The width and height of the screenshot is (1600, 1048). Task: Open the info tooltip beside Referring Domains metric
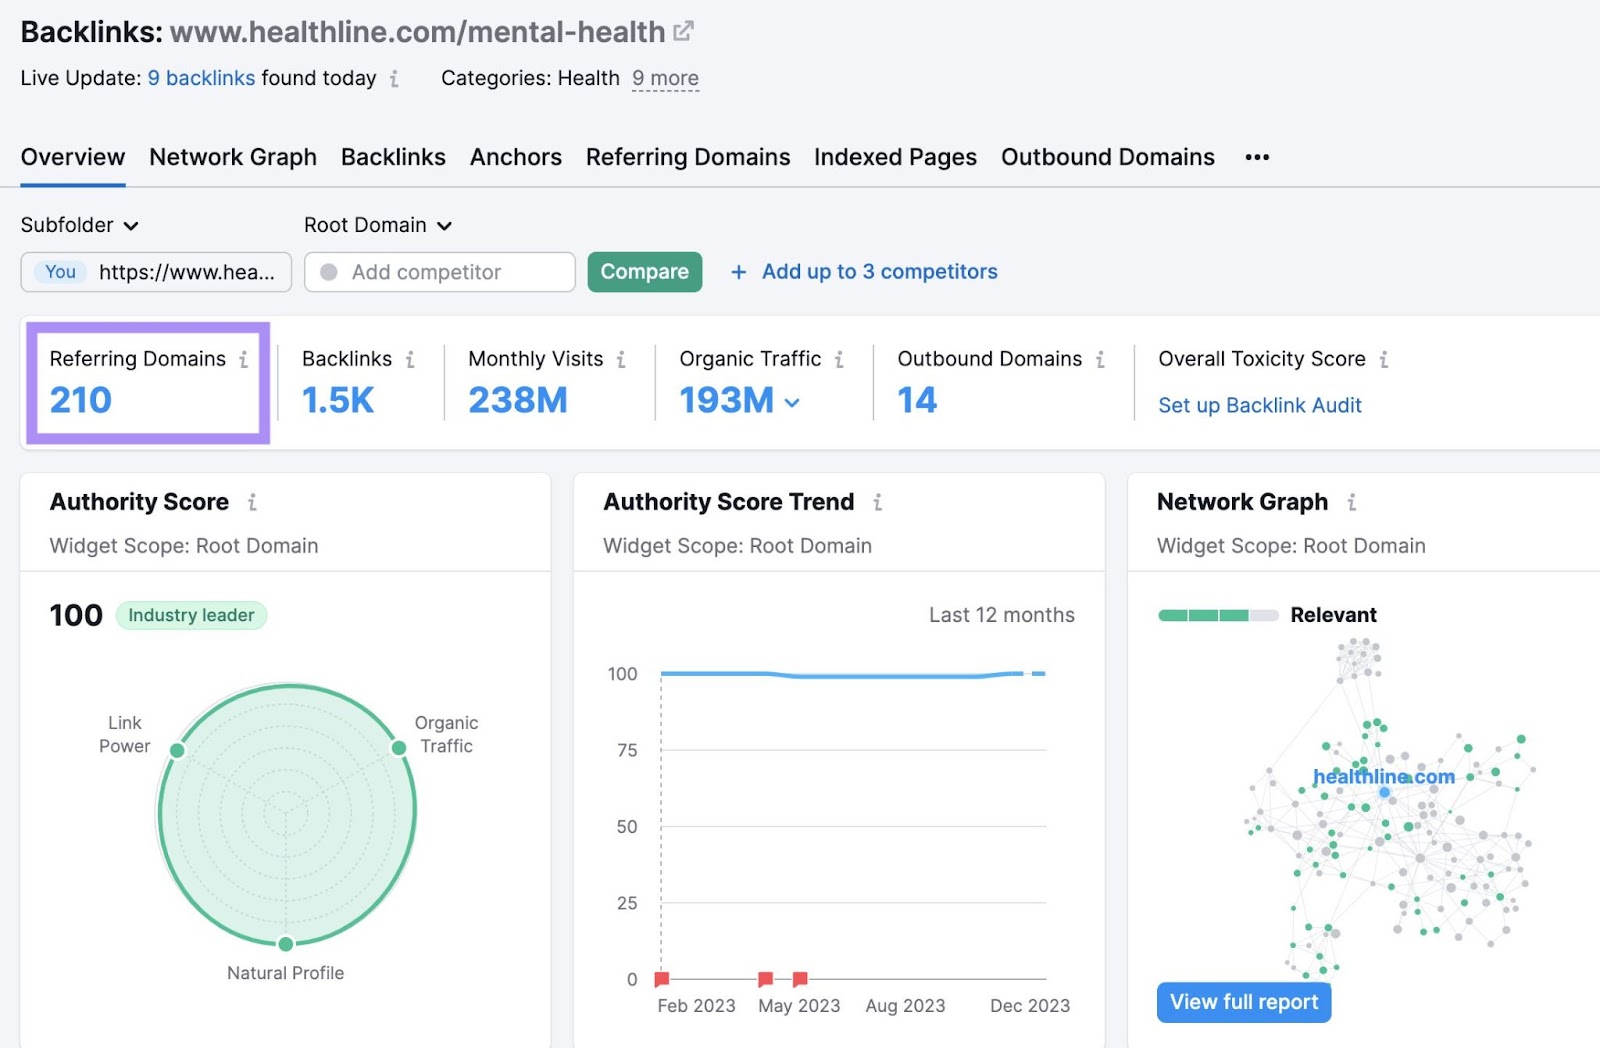[x=246, y=359]
